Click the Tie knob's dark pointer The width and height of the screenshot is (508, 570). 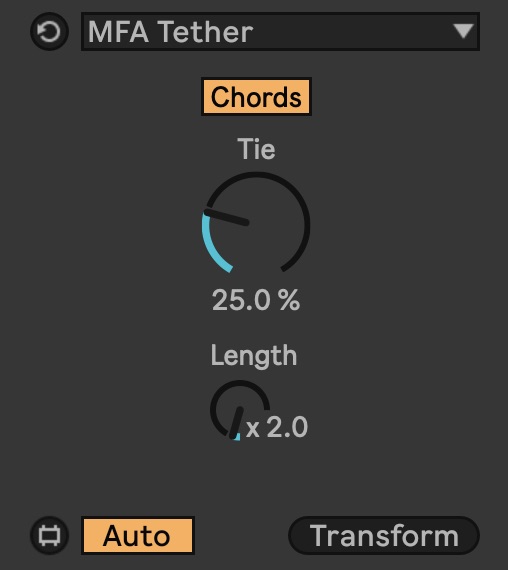227,217
